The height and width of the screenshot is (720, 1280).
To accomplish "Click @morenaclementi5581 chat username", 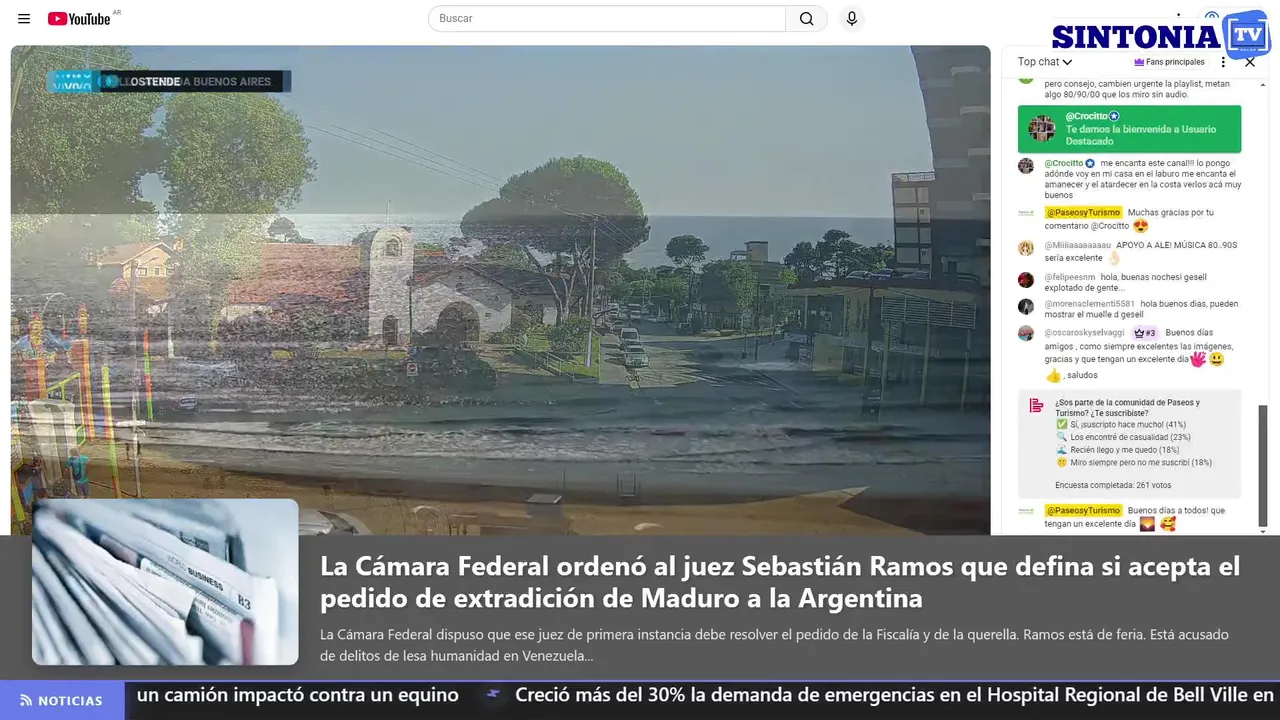I will tap(1090, 304).
